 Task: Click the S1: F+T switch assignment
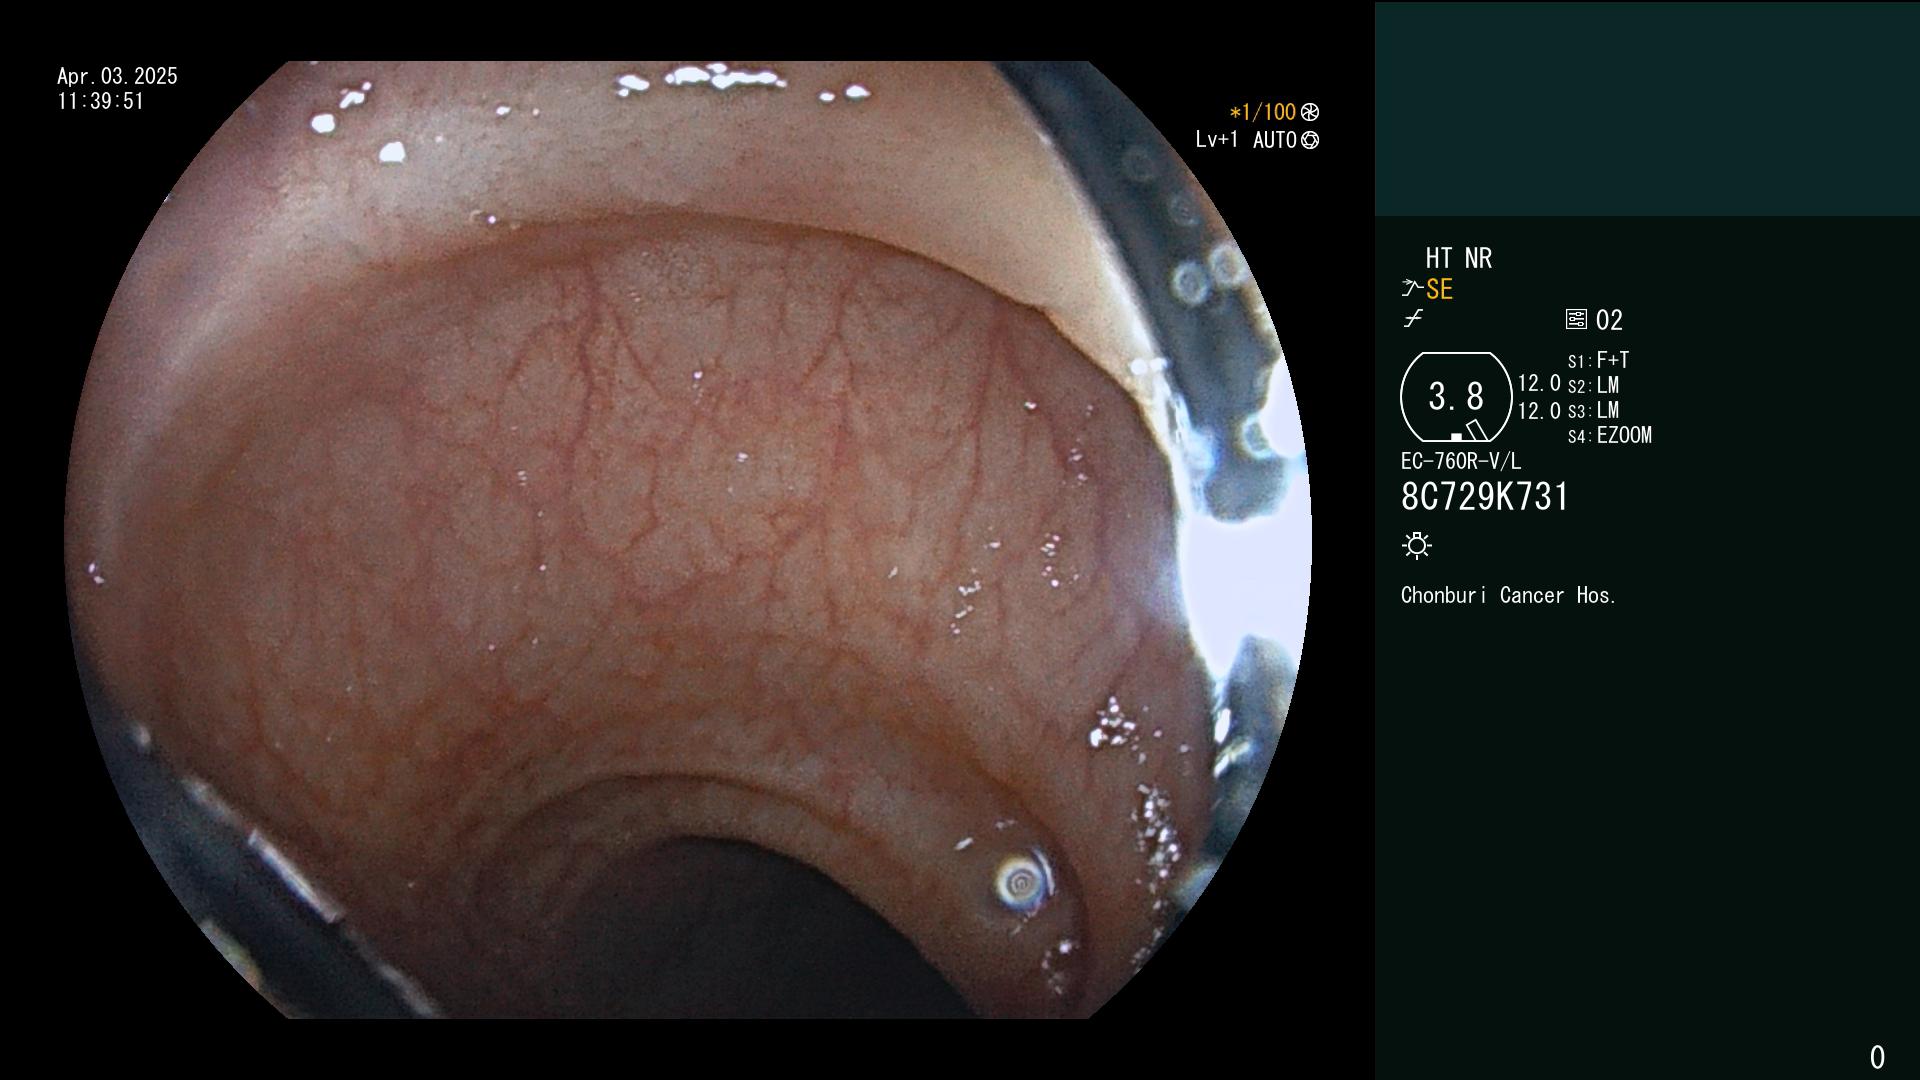pyautogui.click(x=1598, y=360)
